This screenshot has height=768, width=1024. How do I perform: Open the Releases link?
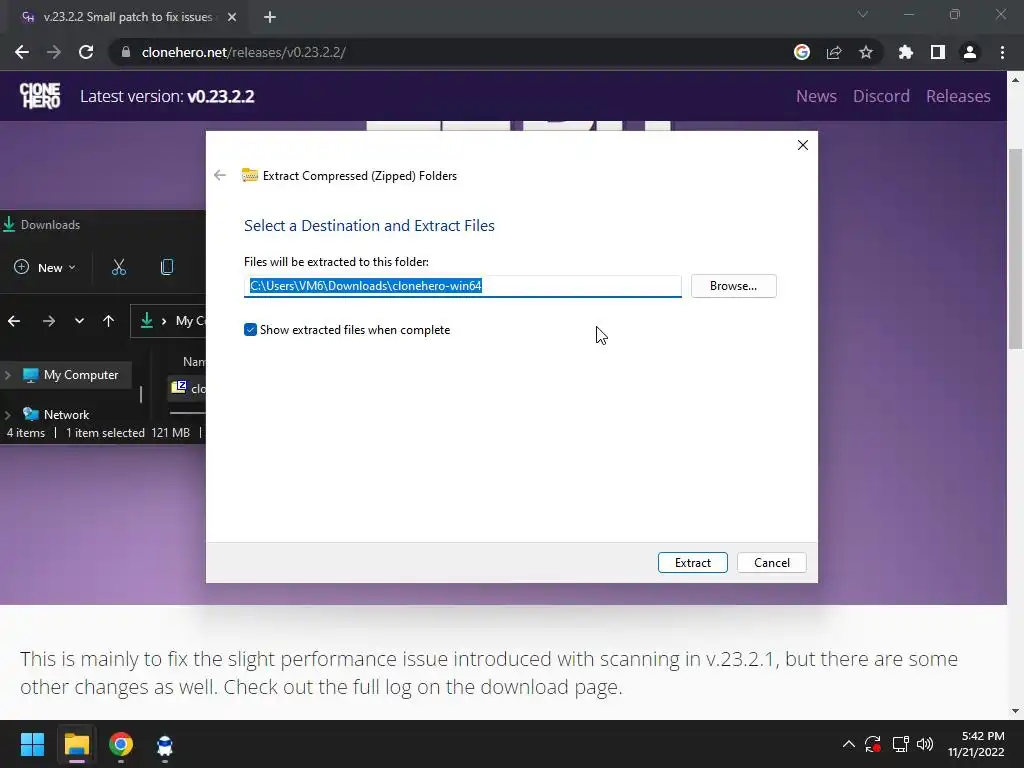[x=958, y=96]
